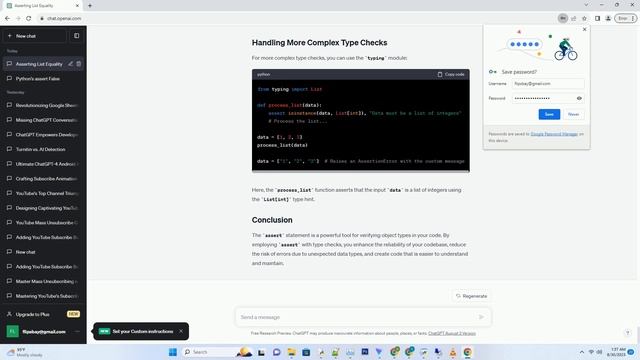This screenshot has width=640, height=360.
Task: Click Regenerate response button
Action: [471, 296]
